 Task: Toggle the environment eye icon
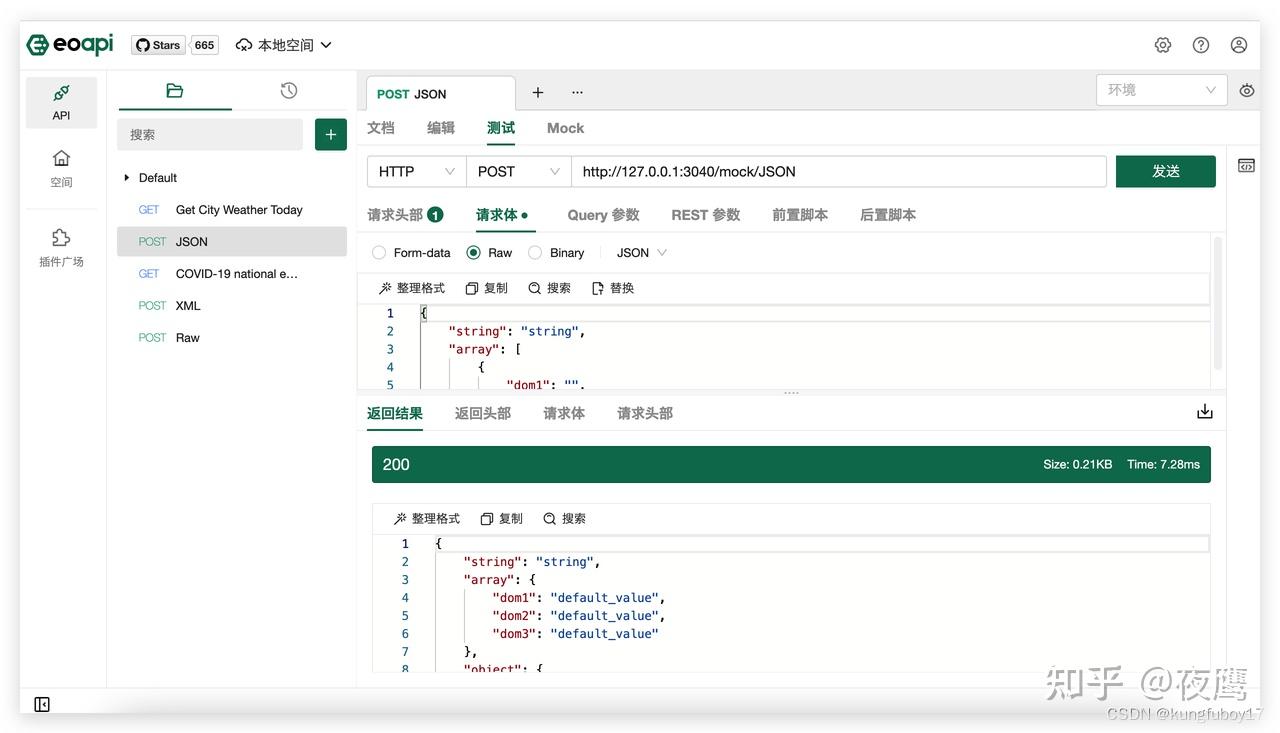pyautogui.click(x=1246, y=89)
